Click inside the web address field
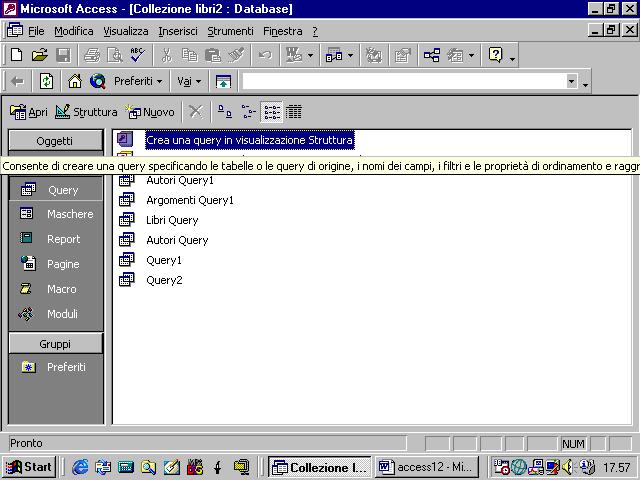 click(x=404, y=81)
